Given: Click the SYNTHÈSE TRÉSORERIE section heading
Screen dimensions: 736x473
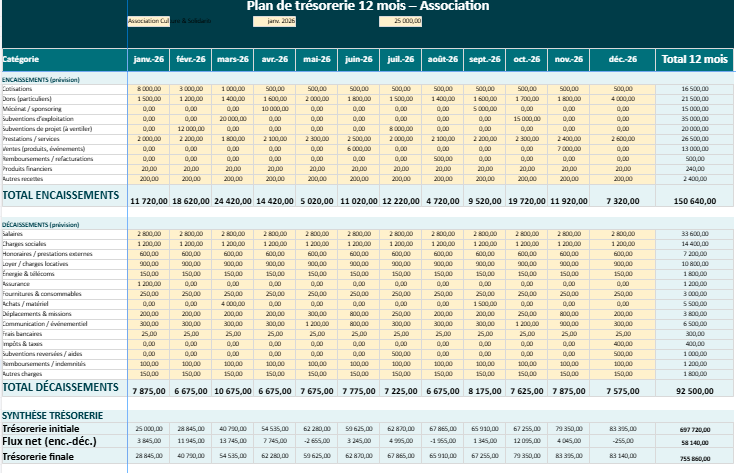Looking at the screenshot, I should tap(50, 415).
